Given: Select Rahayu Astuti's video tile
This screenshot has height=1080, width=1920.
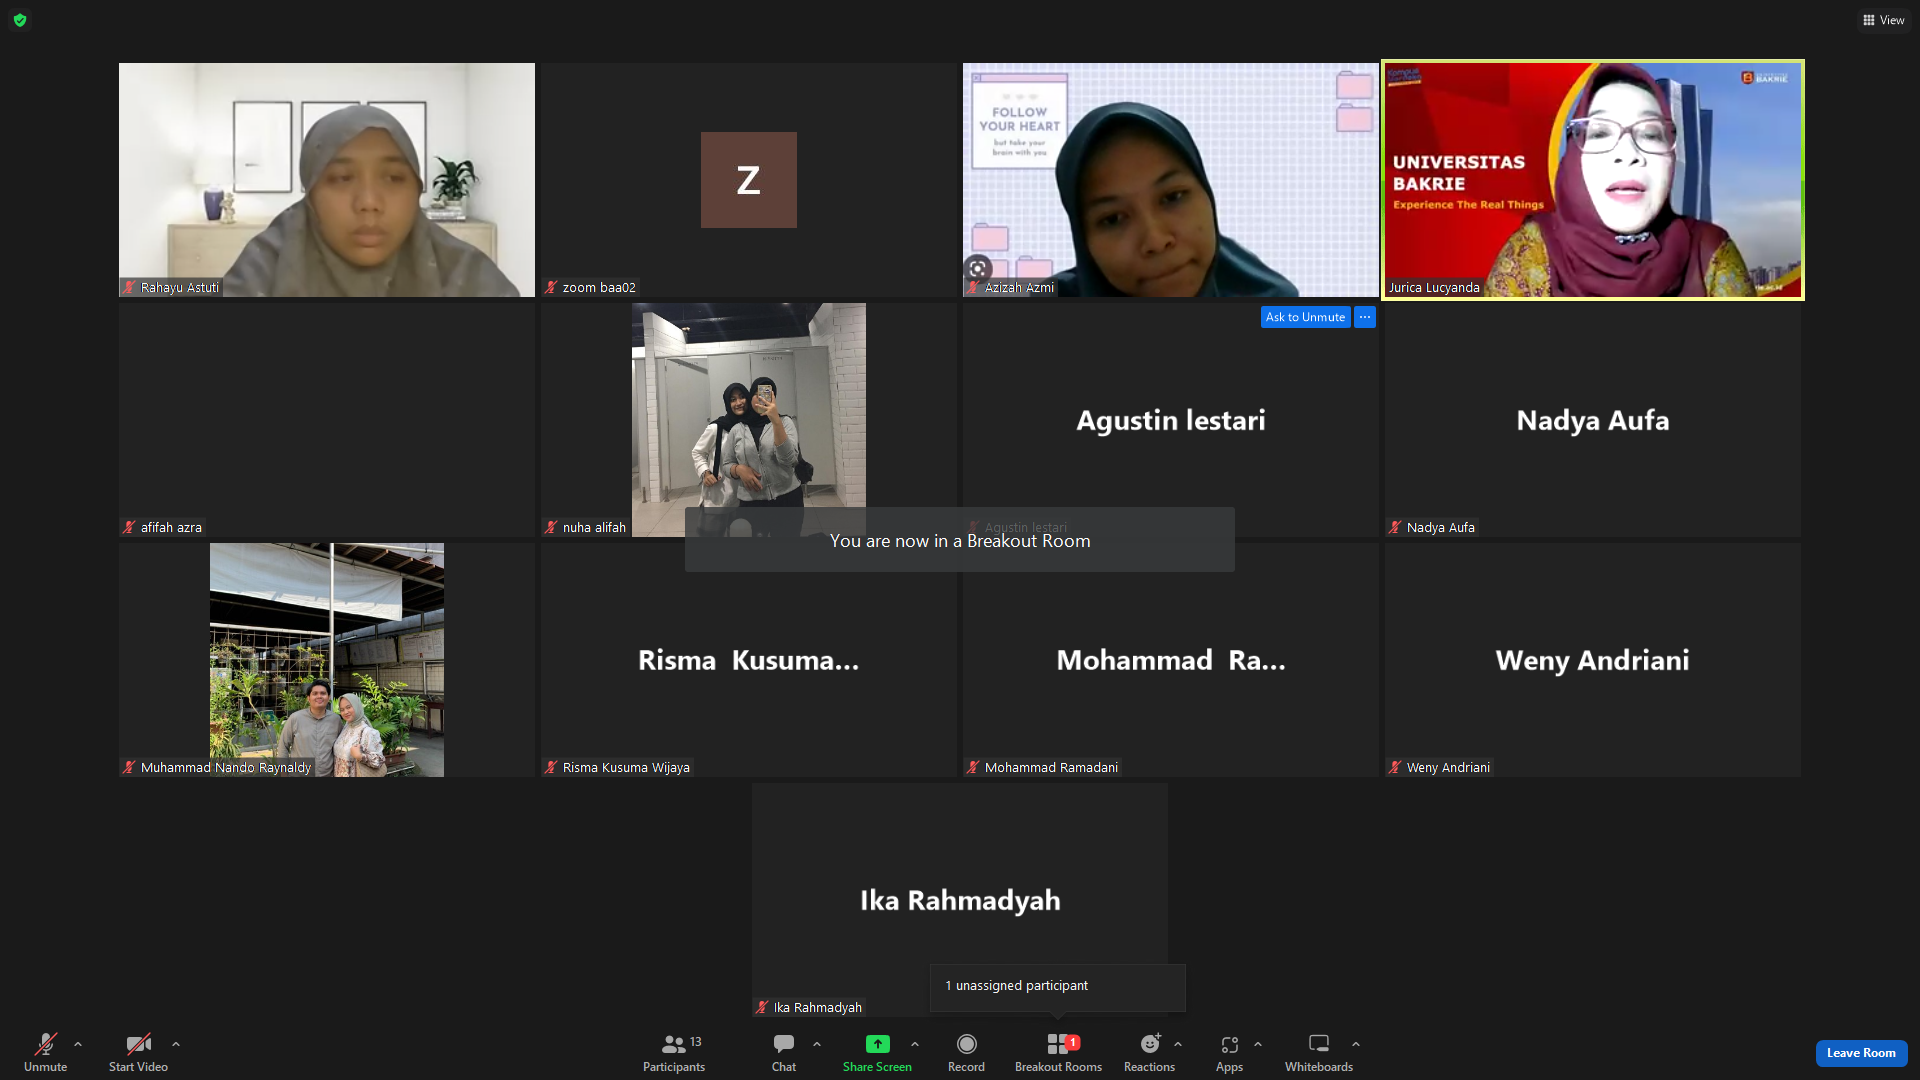Looking at the screenshot, I should 327,180.
